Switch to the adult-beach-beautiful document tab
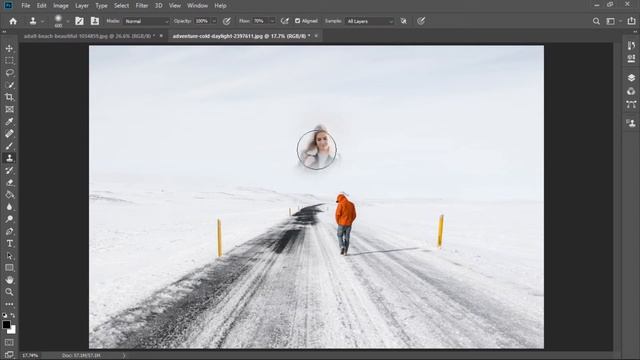 89,36
